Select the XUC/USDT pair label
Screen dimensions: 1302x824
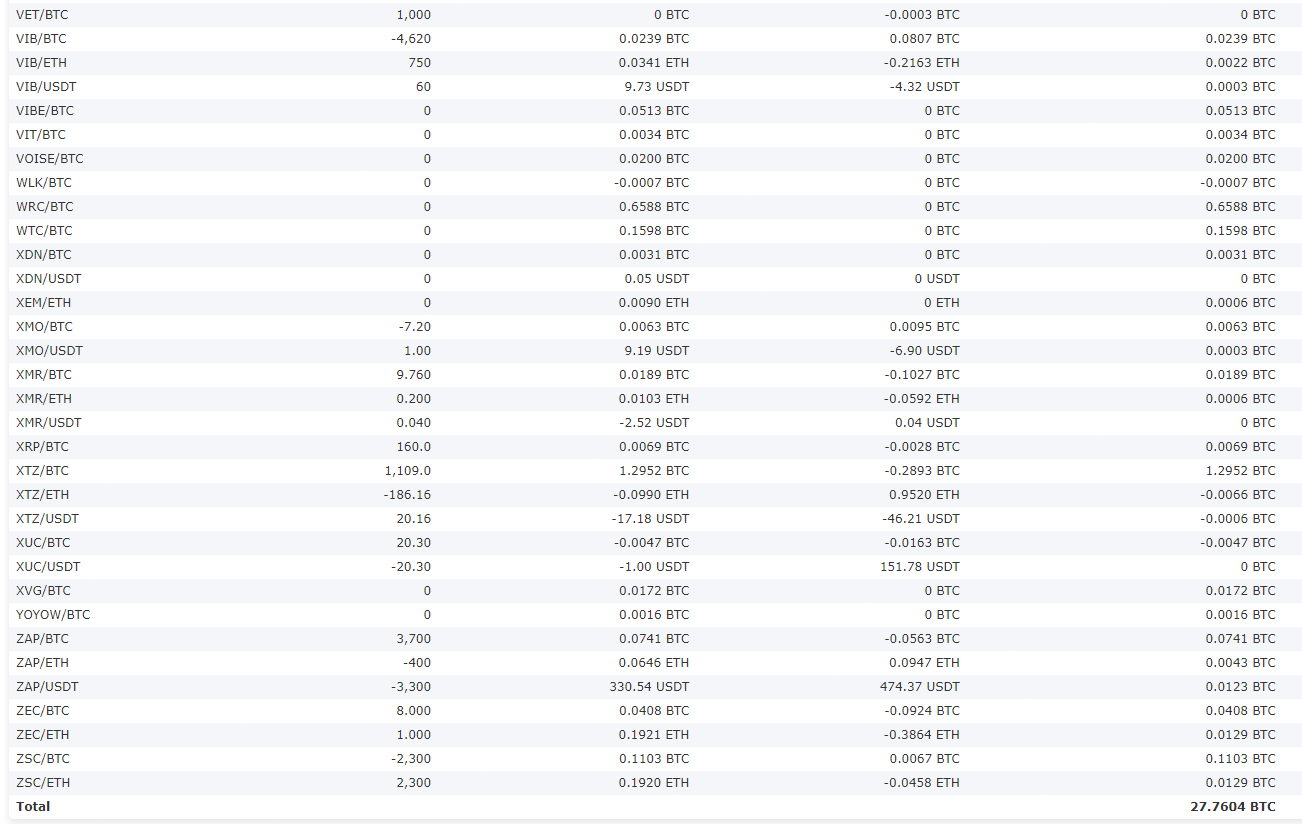tap(48, 567)
